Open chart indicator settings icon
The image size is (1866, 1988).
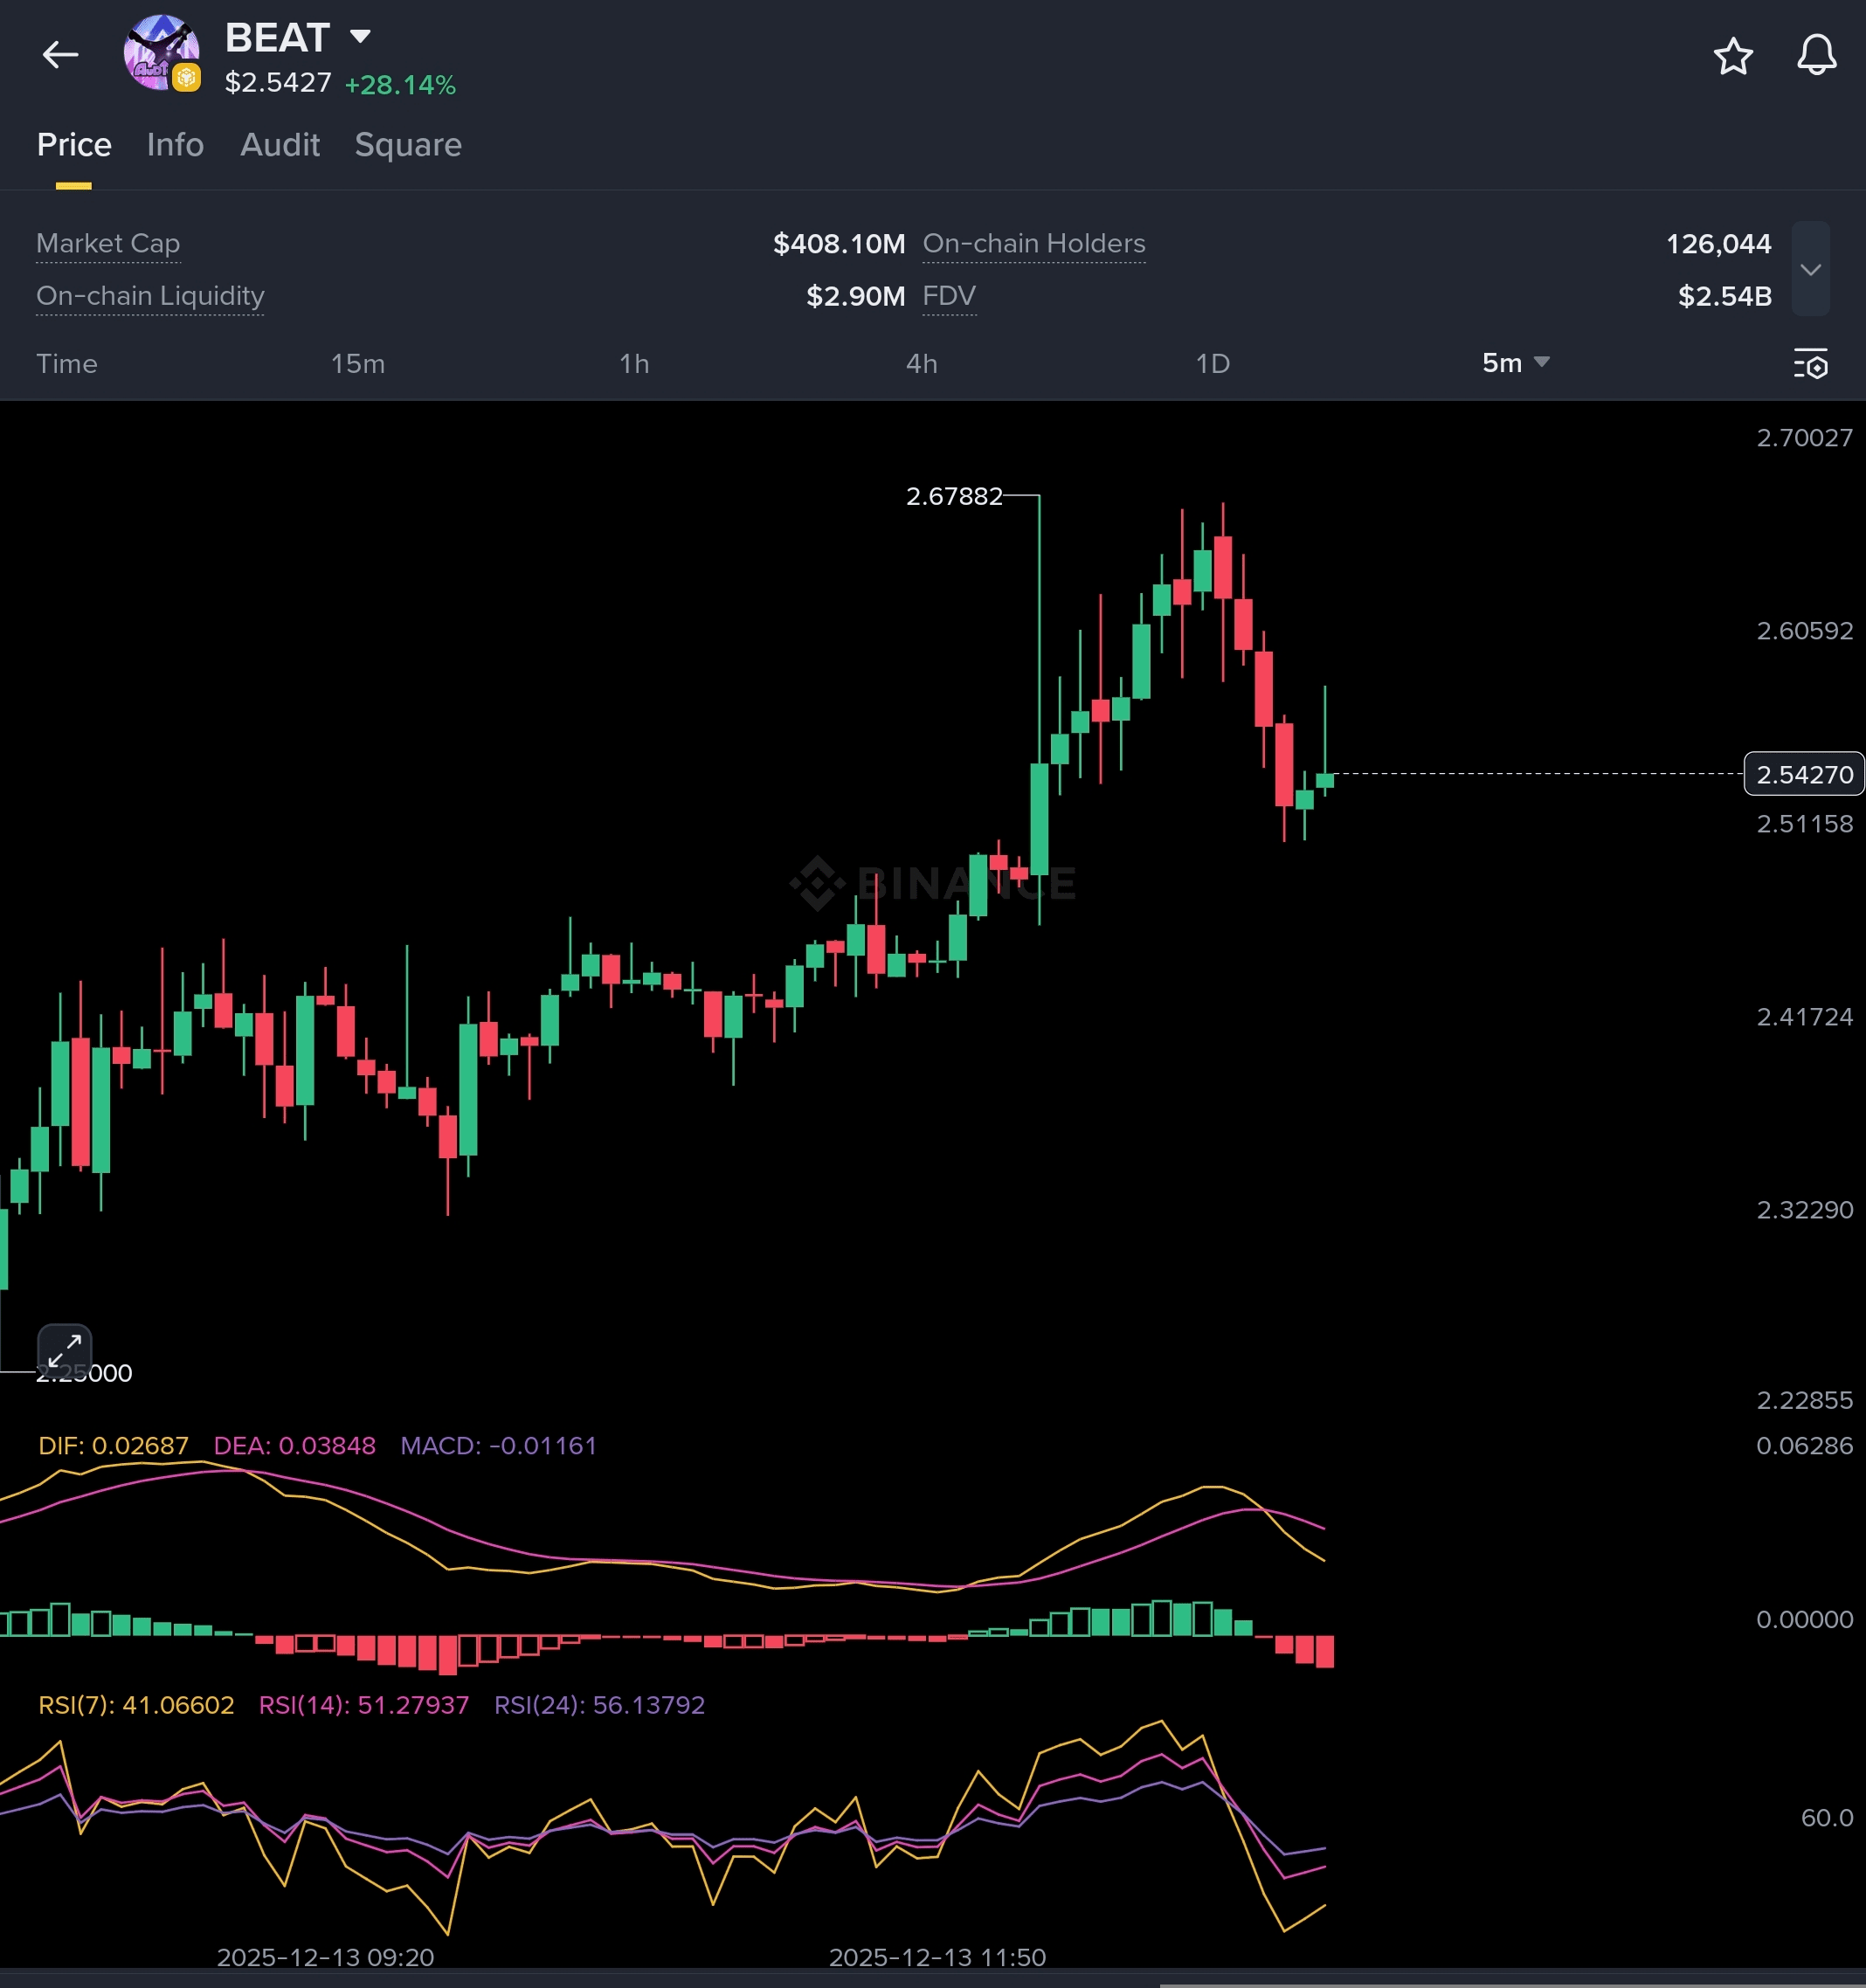coord(1810,364)
